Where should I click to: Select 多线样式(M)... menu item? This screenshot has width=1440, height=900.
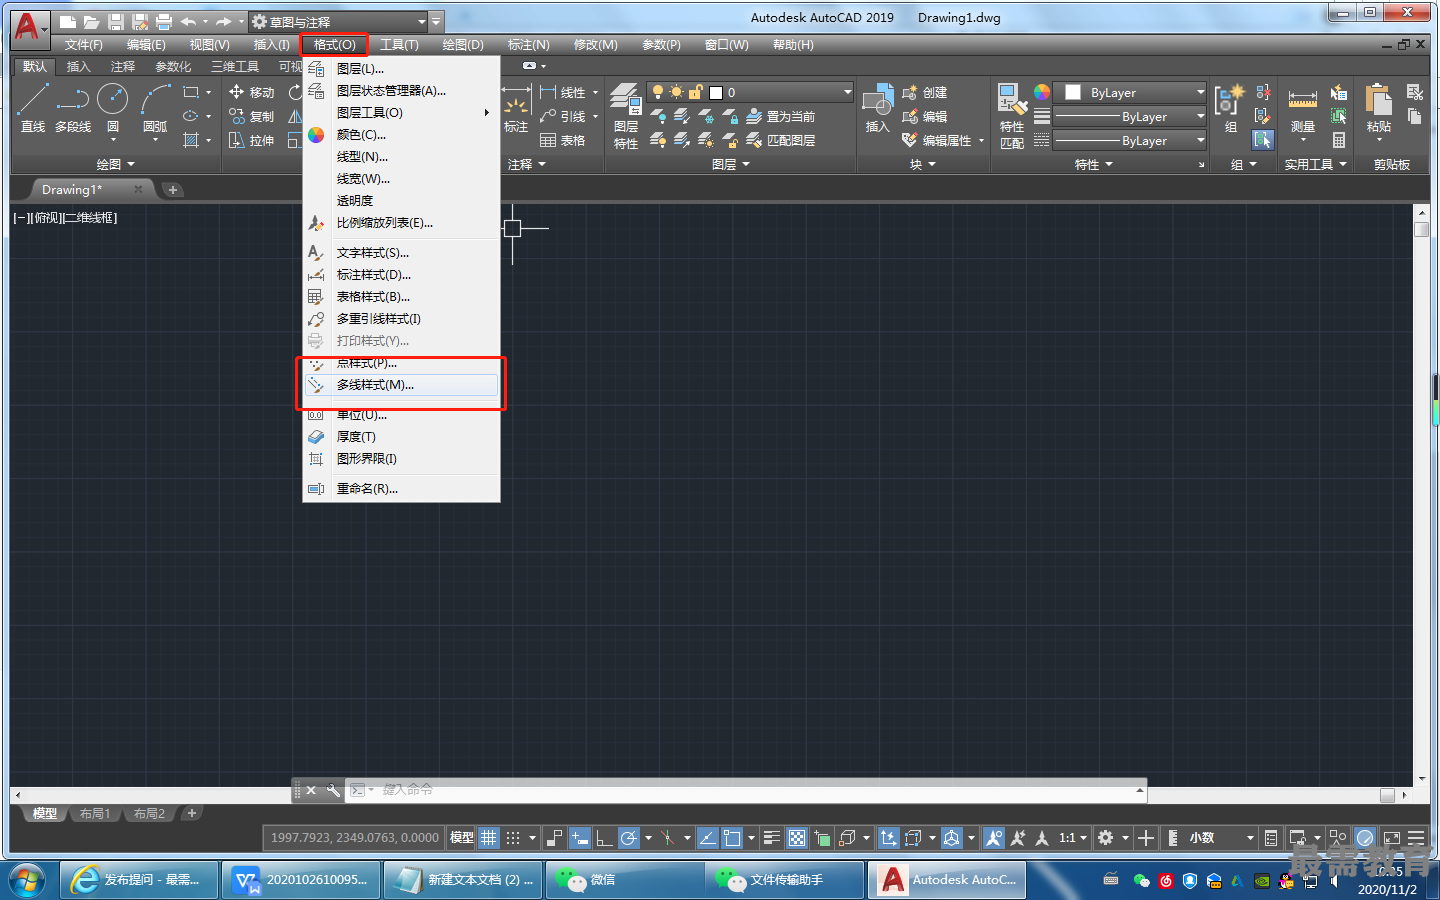[401, 385]
